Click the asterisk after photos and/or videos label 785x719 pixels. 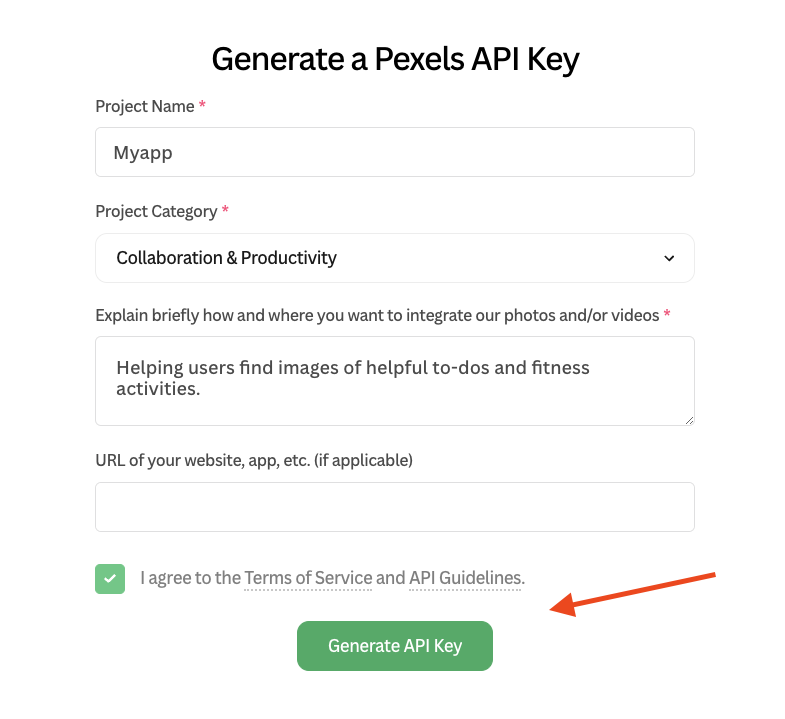[667, 313]
